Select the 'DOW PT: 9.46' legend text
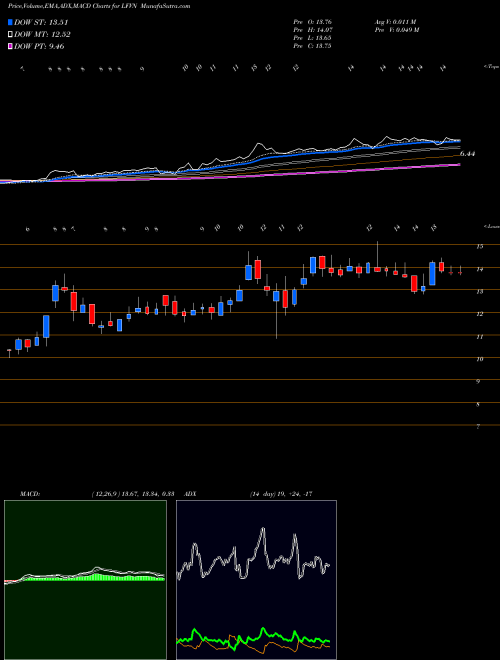500x660 pixels. [x=39, y=46]
